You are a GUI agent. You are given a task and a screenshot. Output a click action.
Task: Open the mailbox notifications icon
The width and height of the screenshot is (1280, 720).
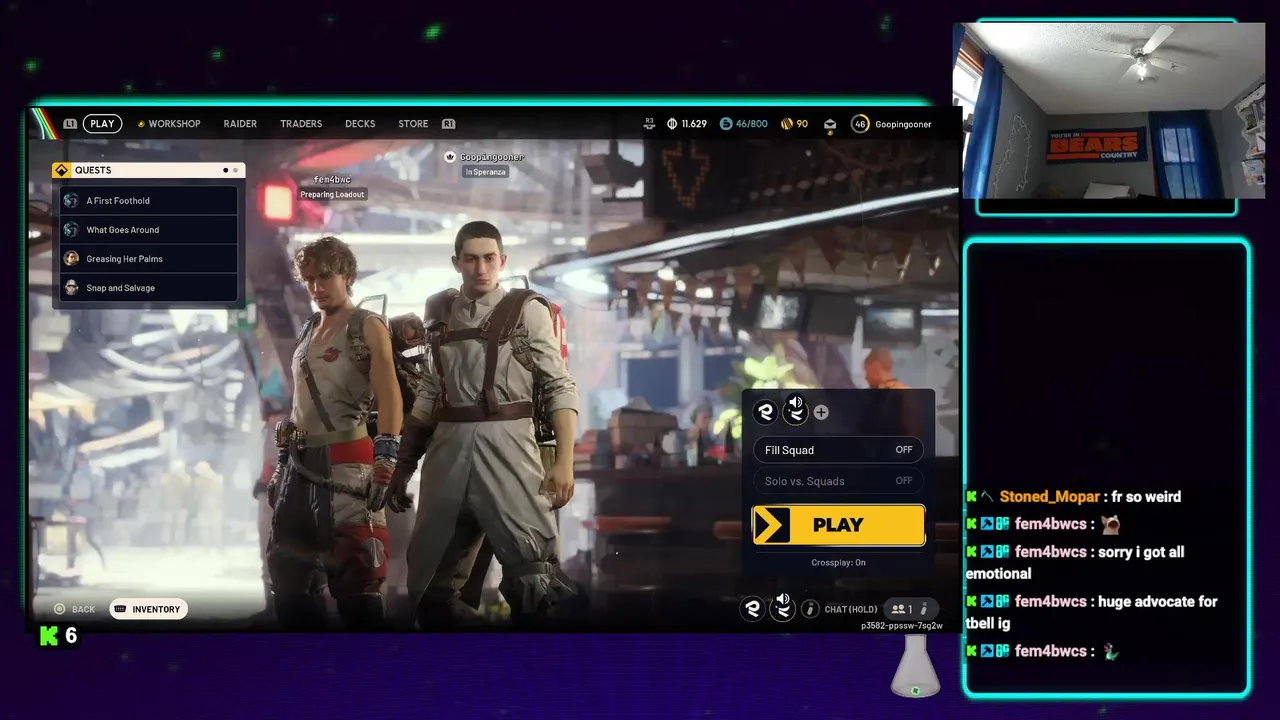pos(830,124)
